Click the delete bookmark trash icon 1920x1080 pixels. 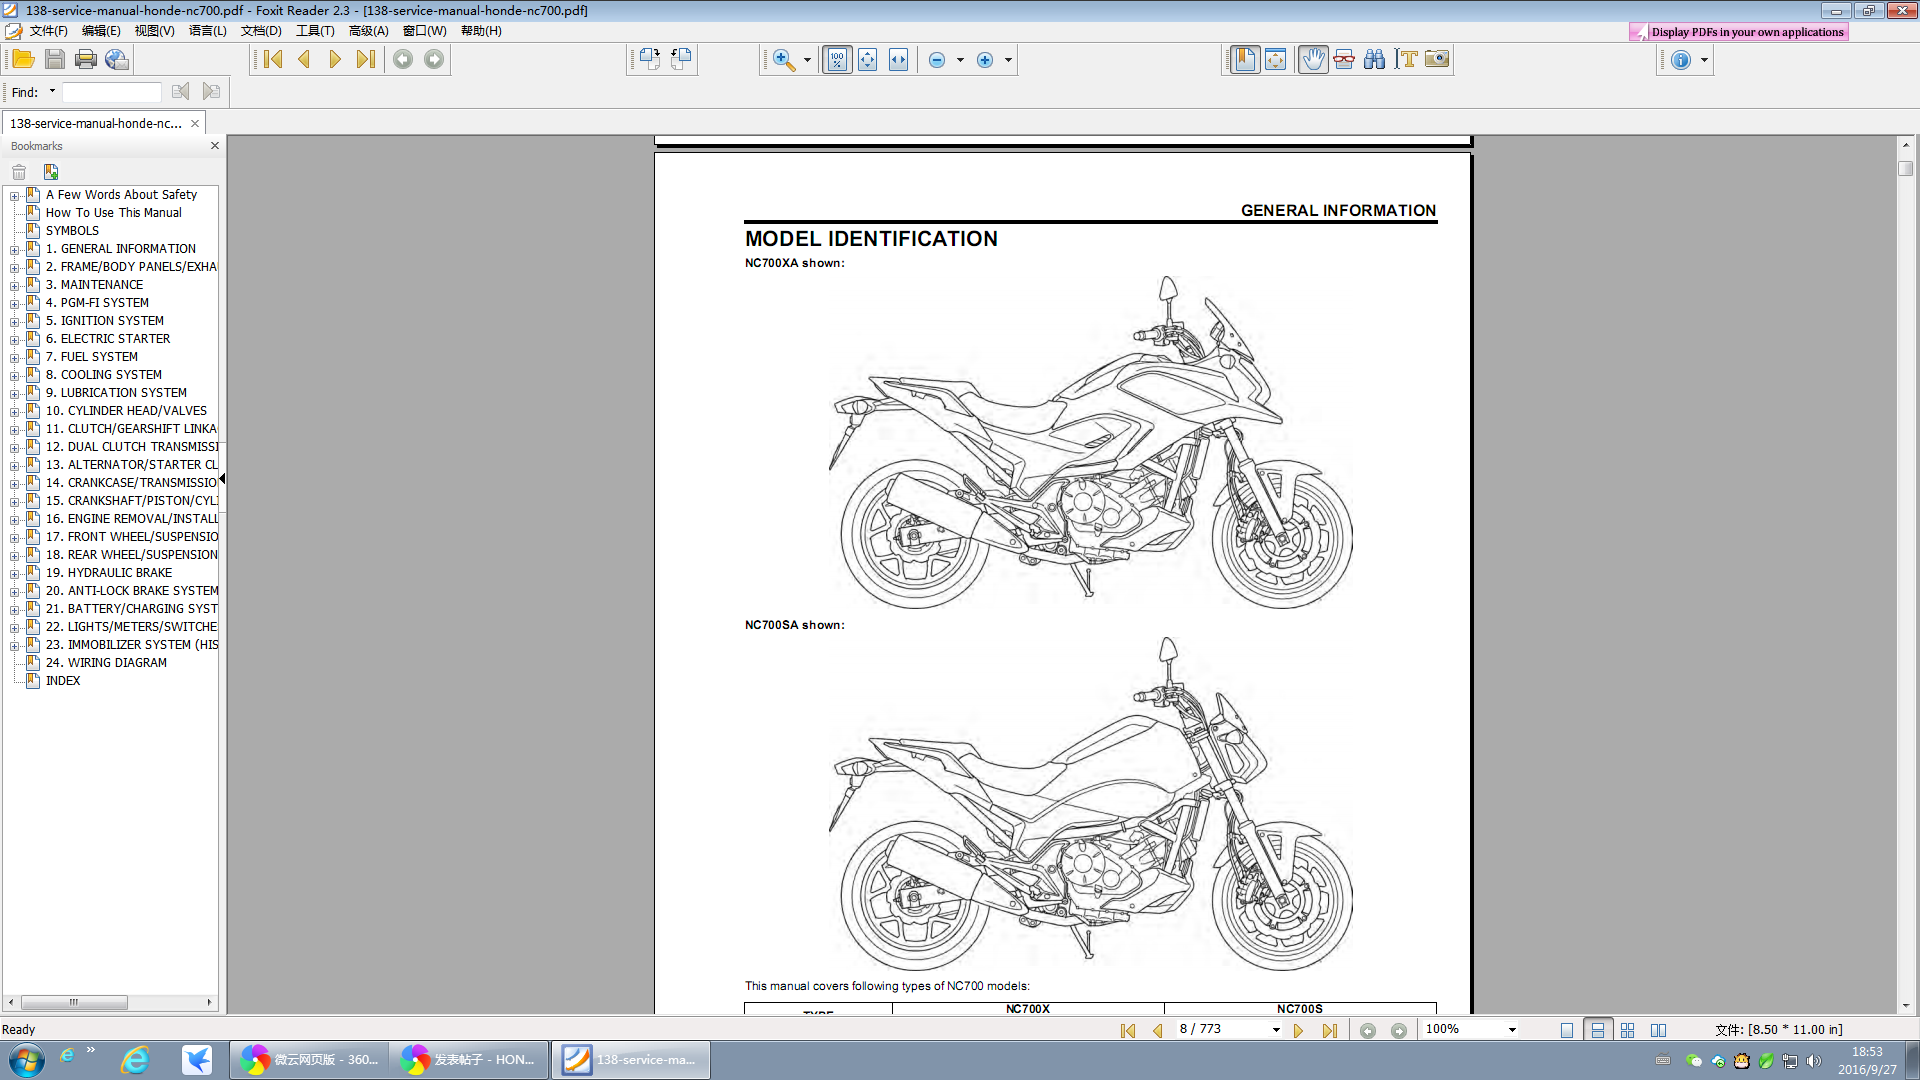(x=19, y=172)
